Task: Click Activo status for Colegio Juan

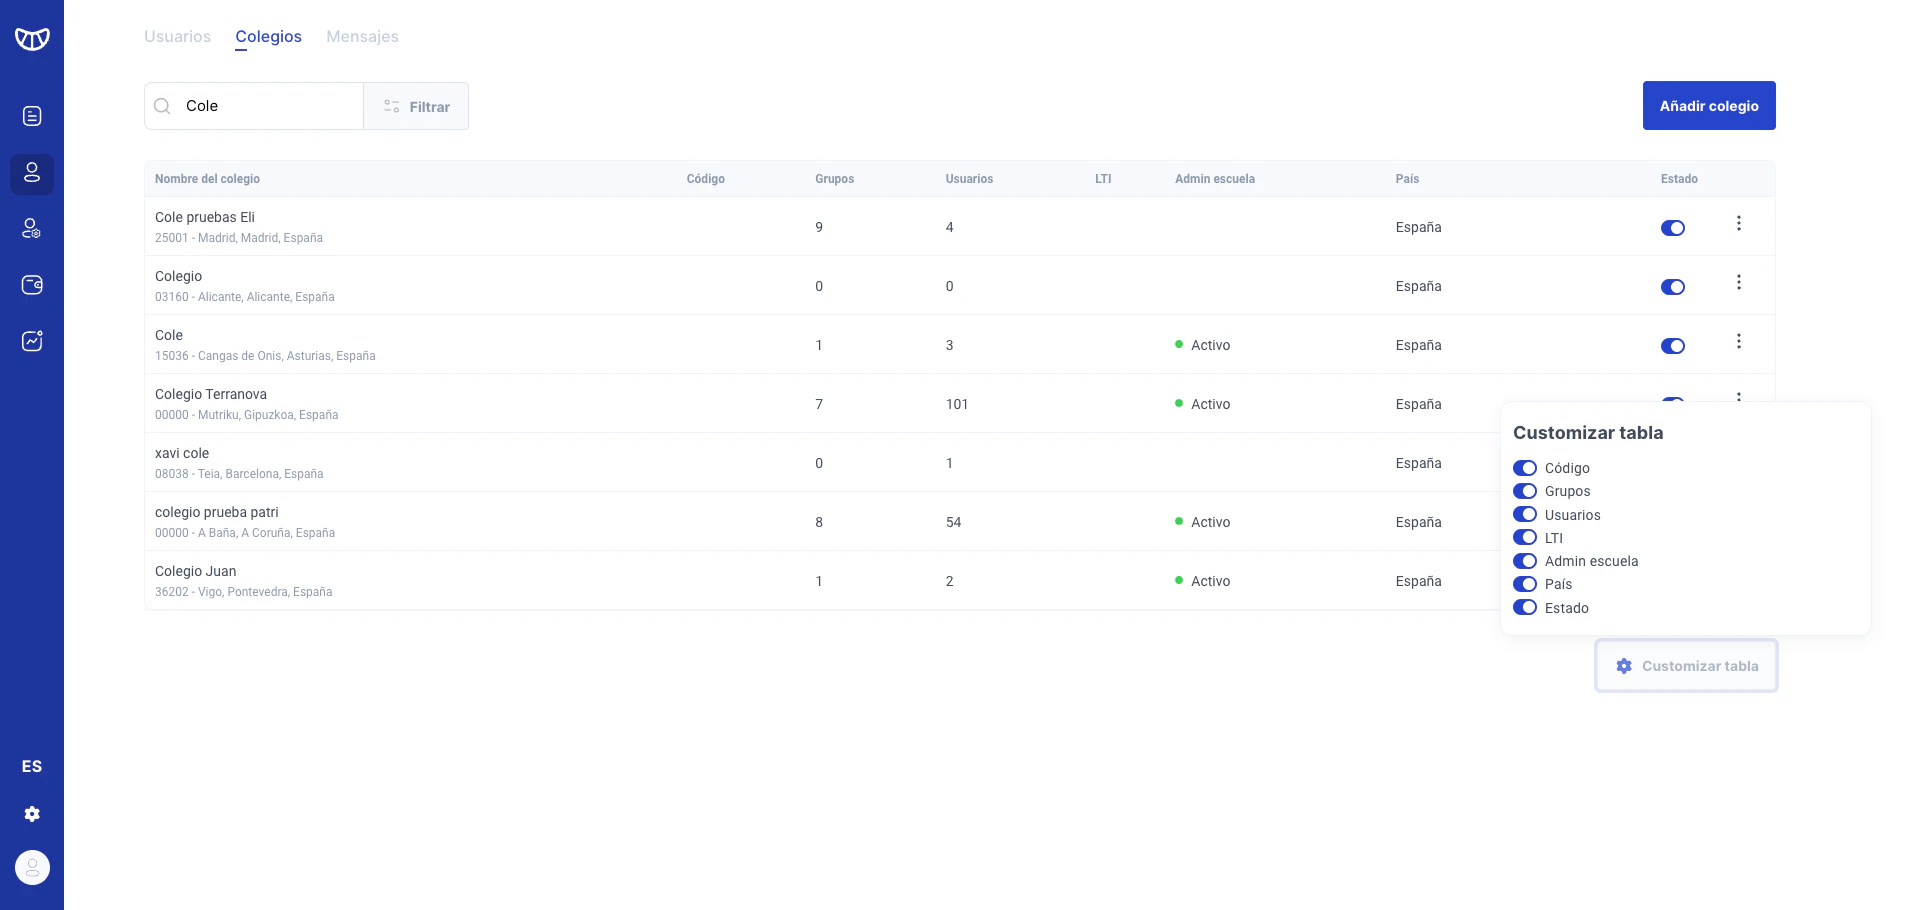Action: pyautogui.click(x=1203, y=581)
